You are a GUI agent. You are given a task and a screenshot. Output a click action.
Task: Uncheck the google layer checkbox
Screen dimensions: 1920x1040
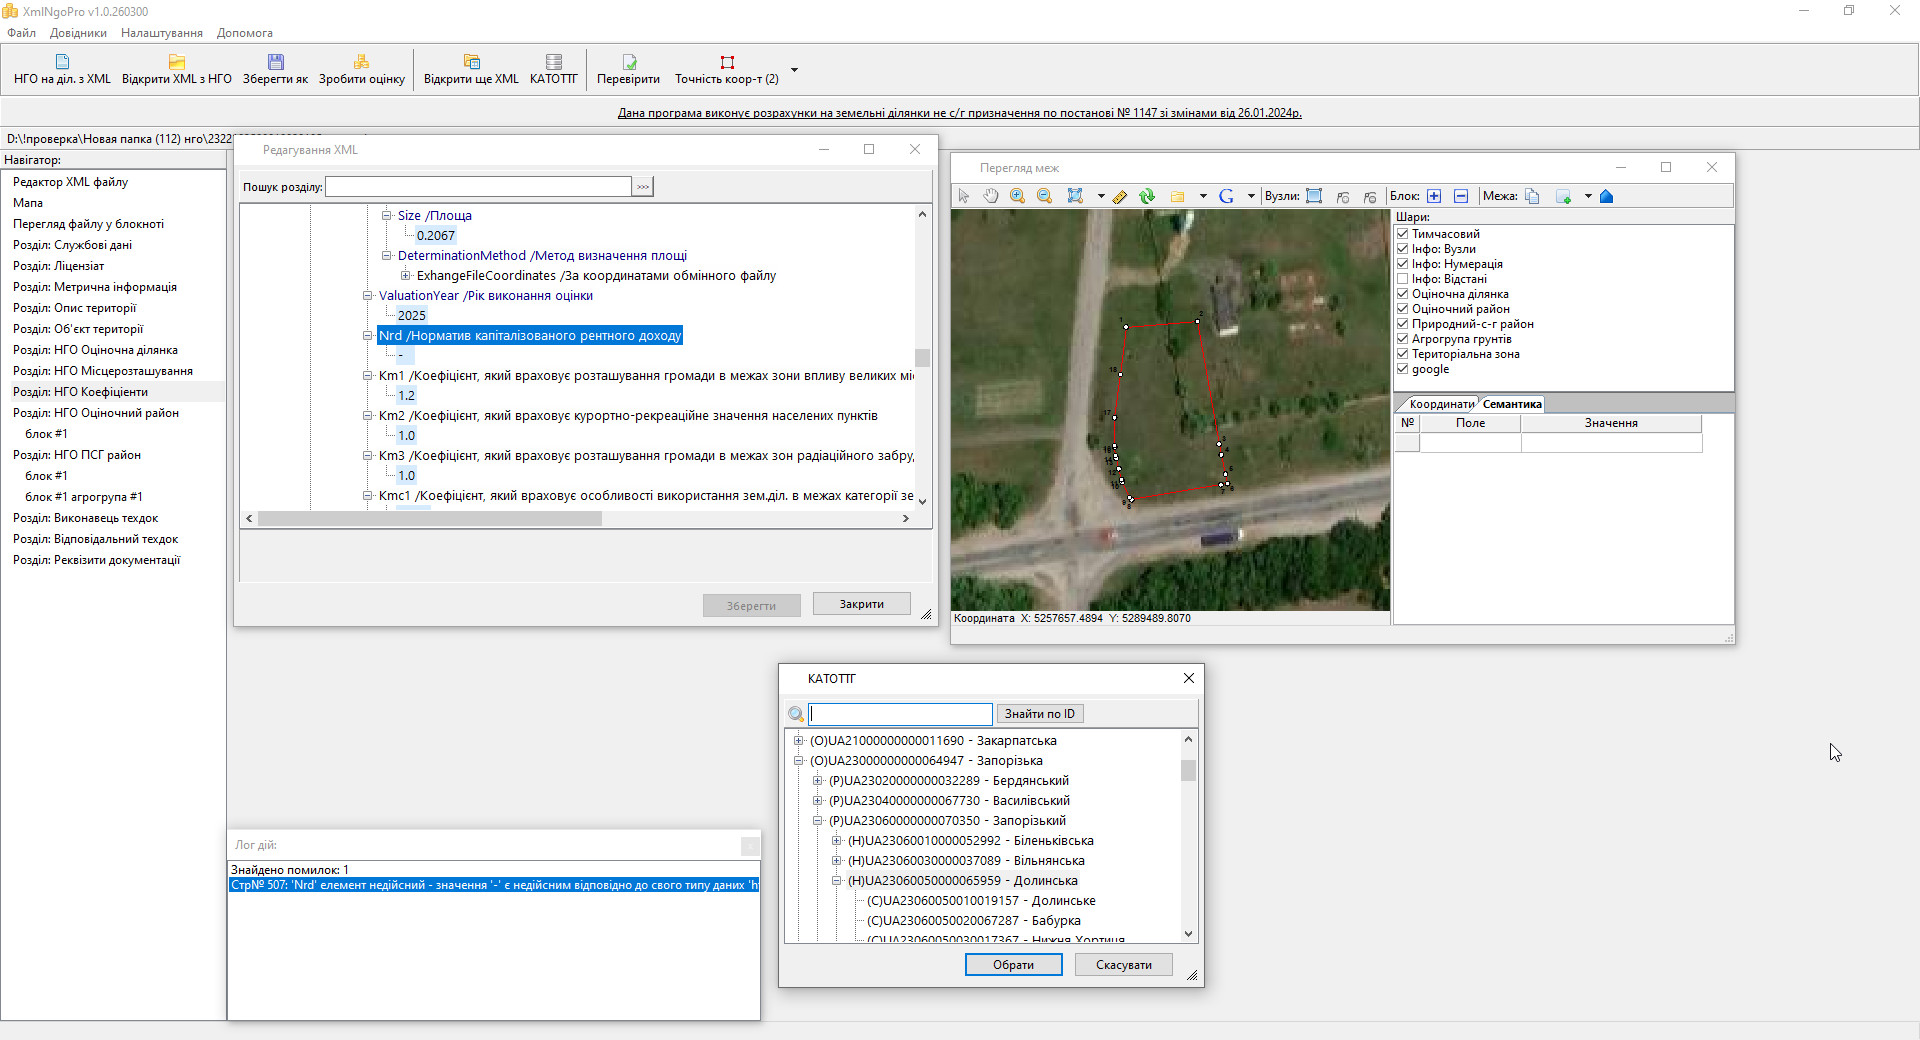pos(1402,369)
